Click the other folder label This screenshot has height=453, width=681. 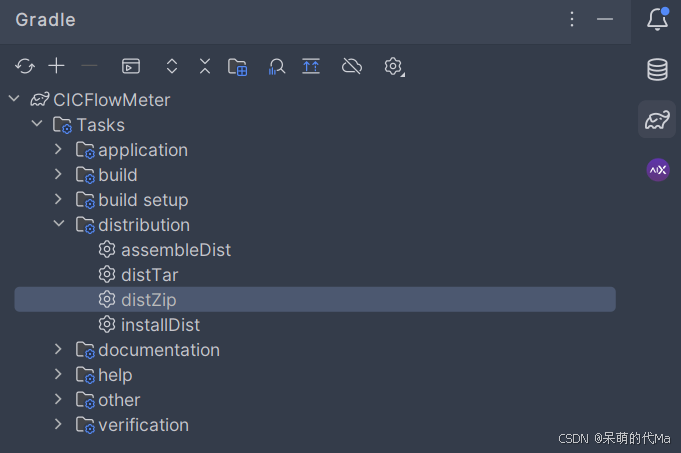[x=119, y=400]
